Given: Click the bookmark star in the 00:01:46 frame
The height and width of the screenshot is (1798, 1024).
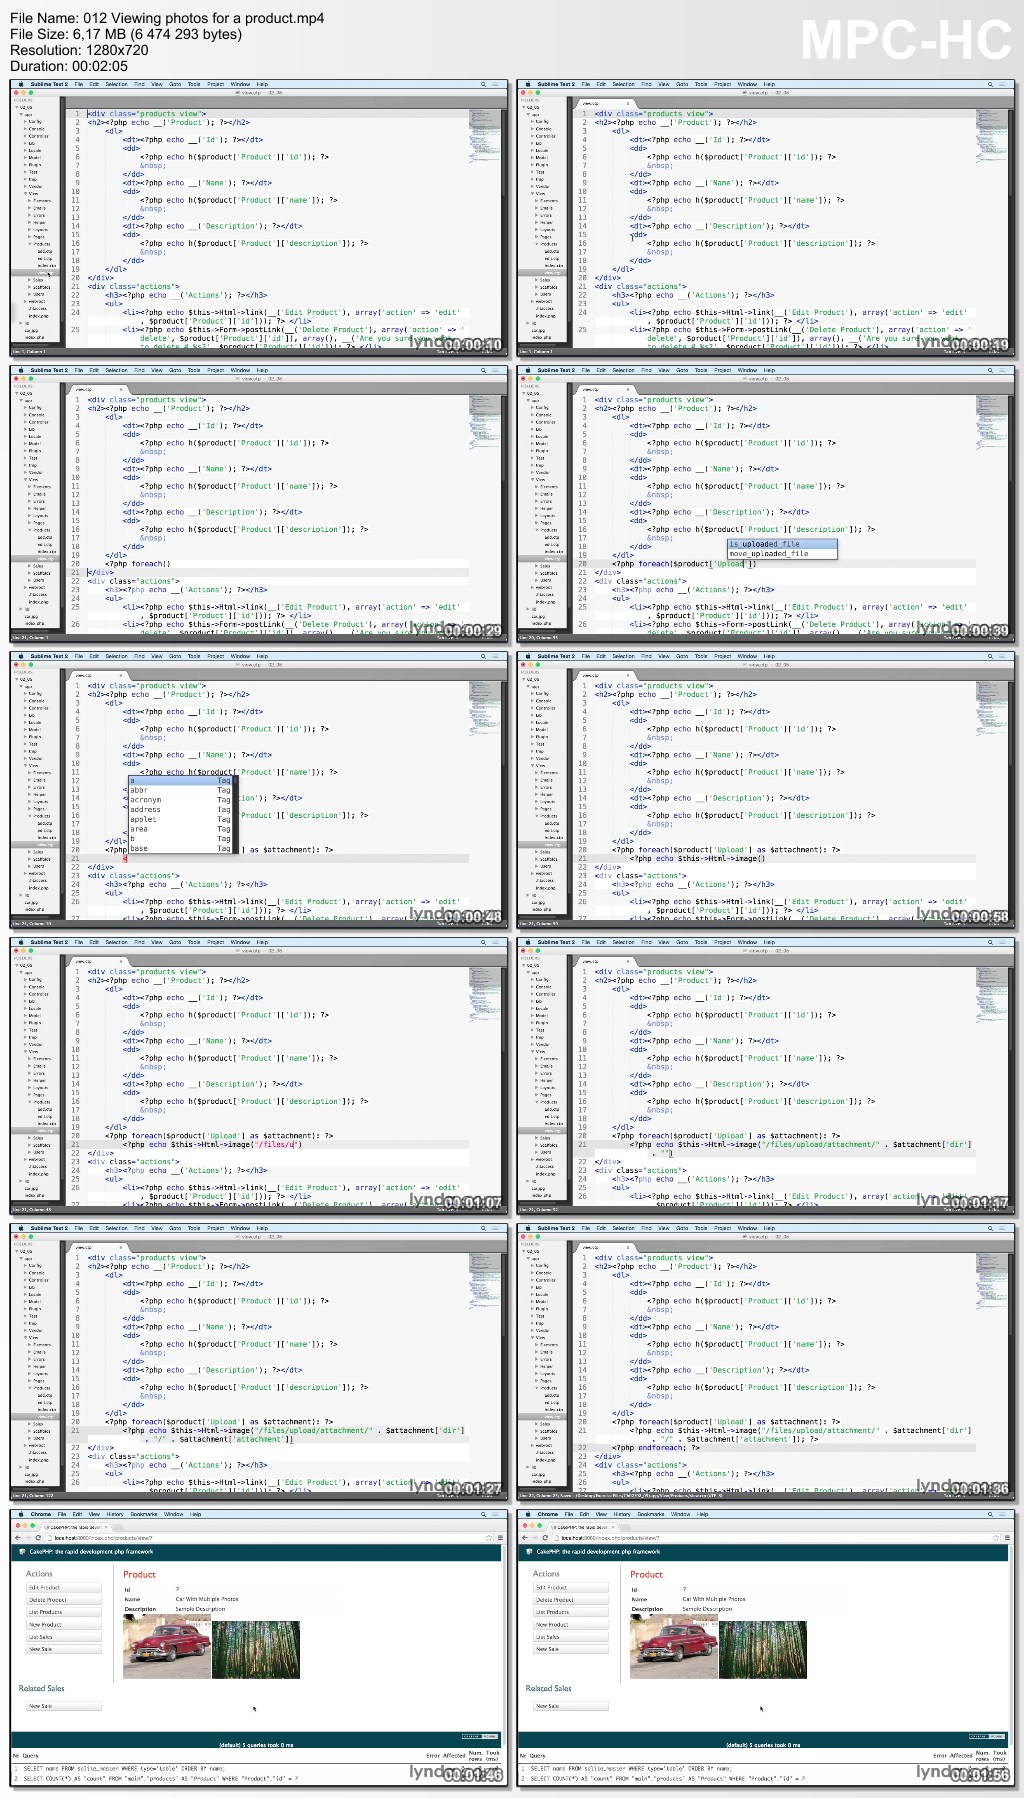Looking at the screenshot, I should [x=488, y=1538].
